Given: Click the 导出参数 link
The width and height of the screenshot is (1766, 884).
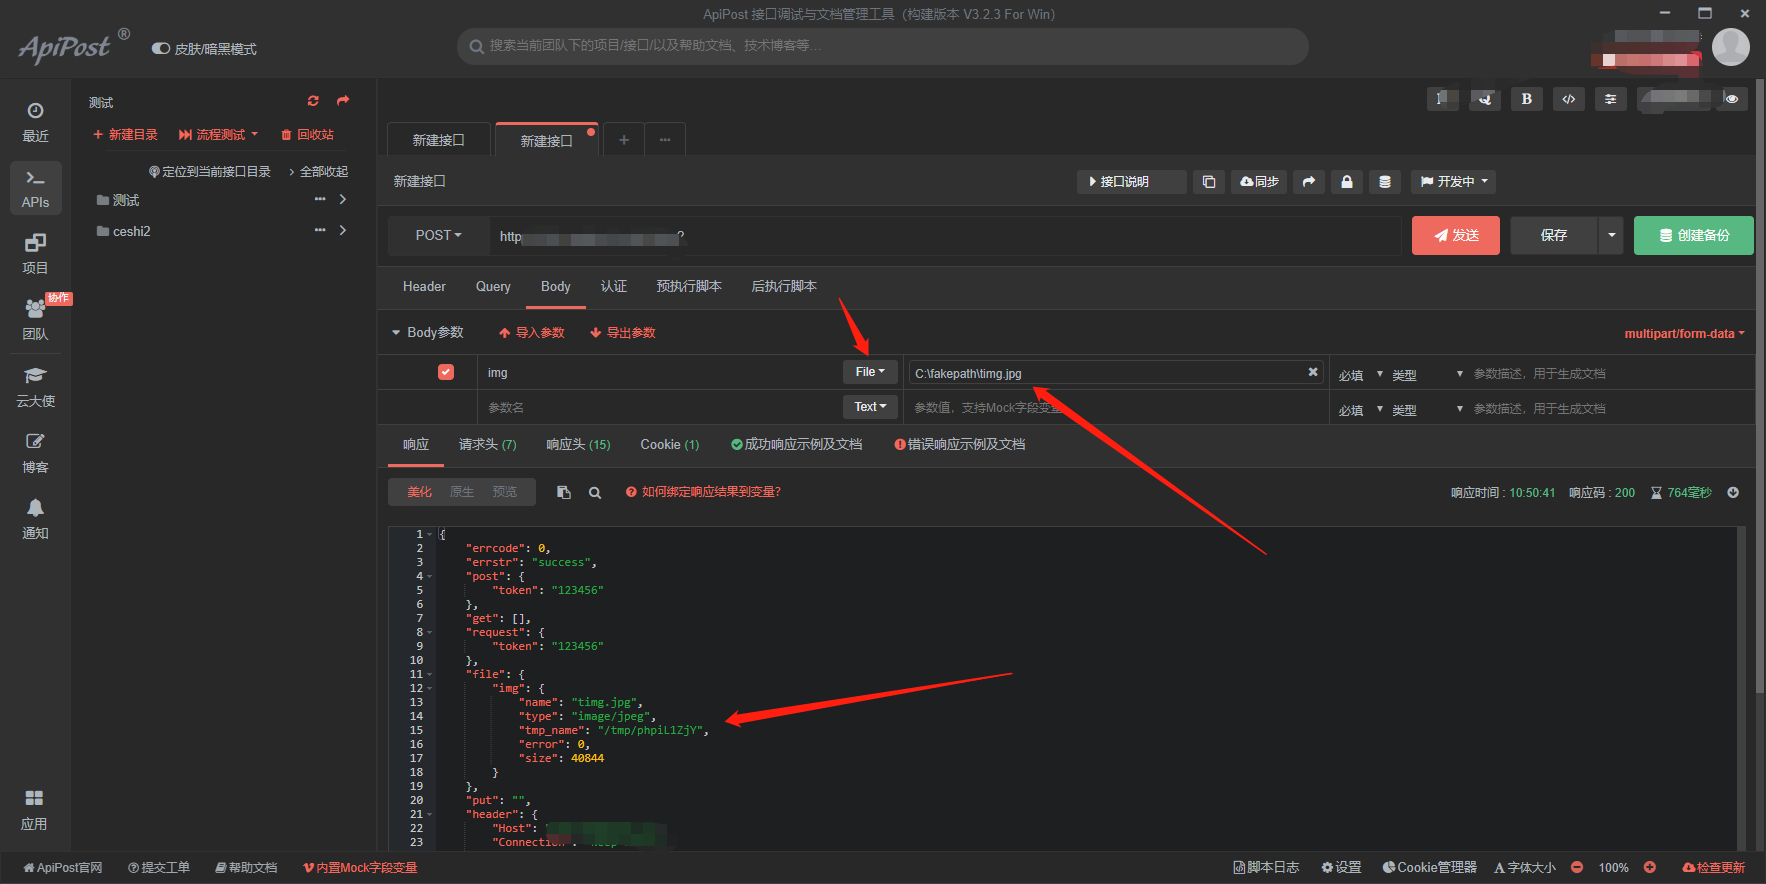Looking at the screenshot, I should pos(623,332).
